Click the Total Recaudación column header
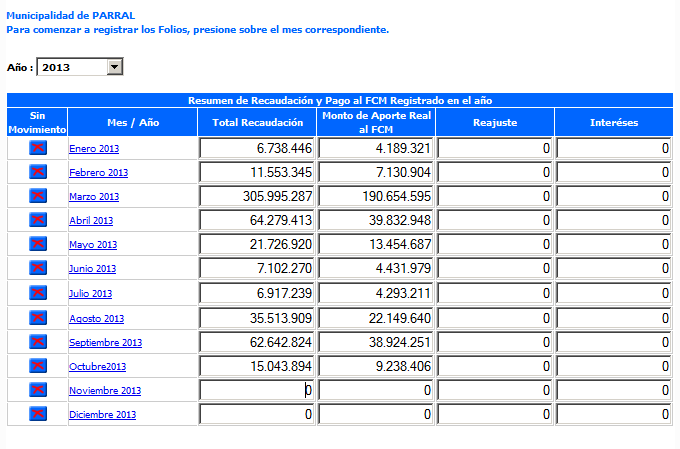680x449 pixels. pos(258,122)
